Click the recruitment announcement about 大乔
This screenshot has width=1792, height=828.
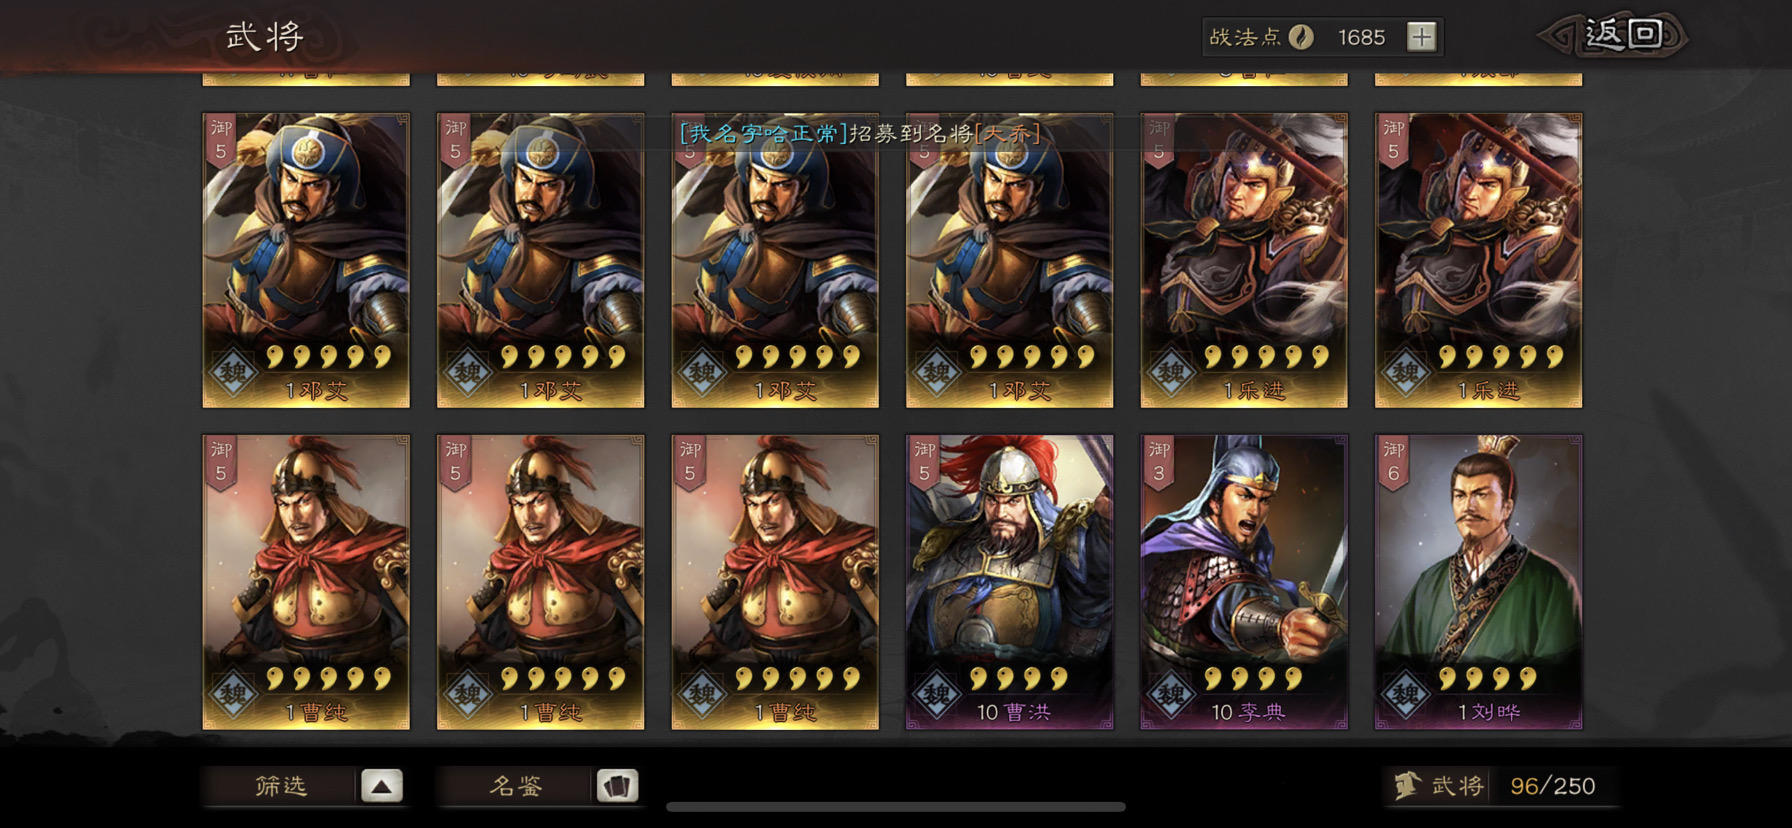860,133
